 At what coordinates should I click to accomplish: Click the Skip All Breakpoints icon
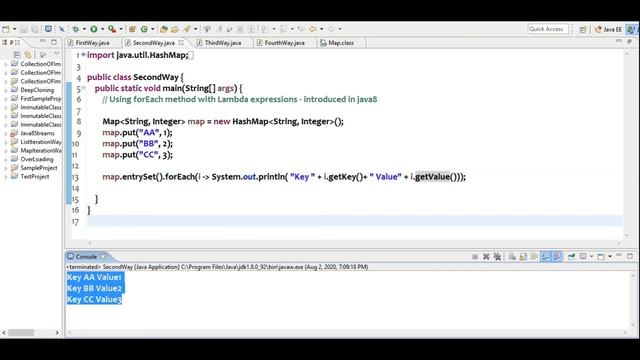62,29
